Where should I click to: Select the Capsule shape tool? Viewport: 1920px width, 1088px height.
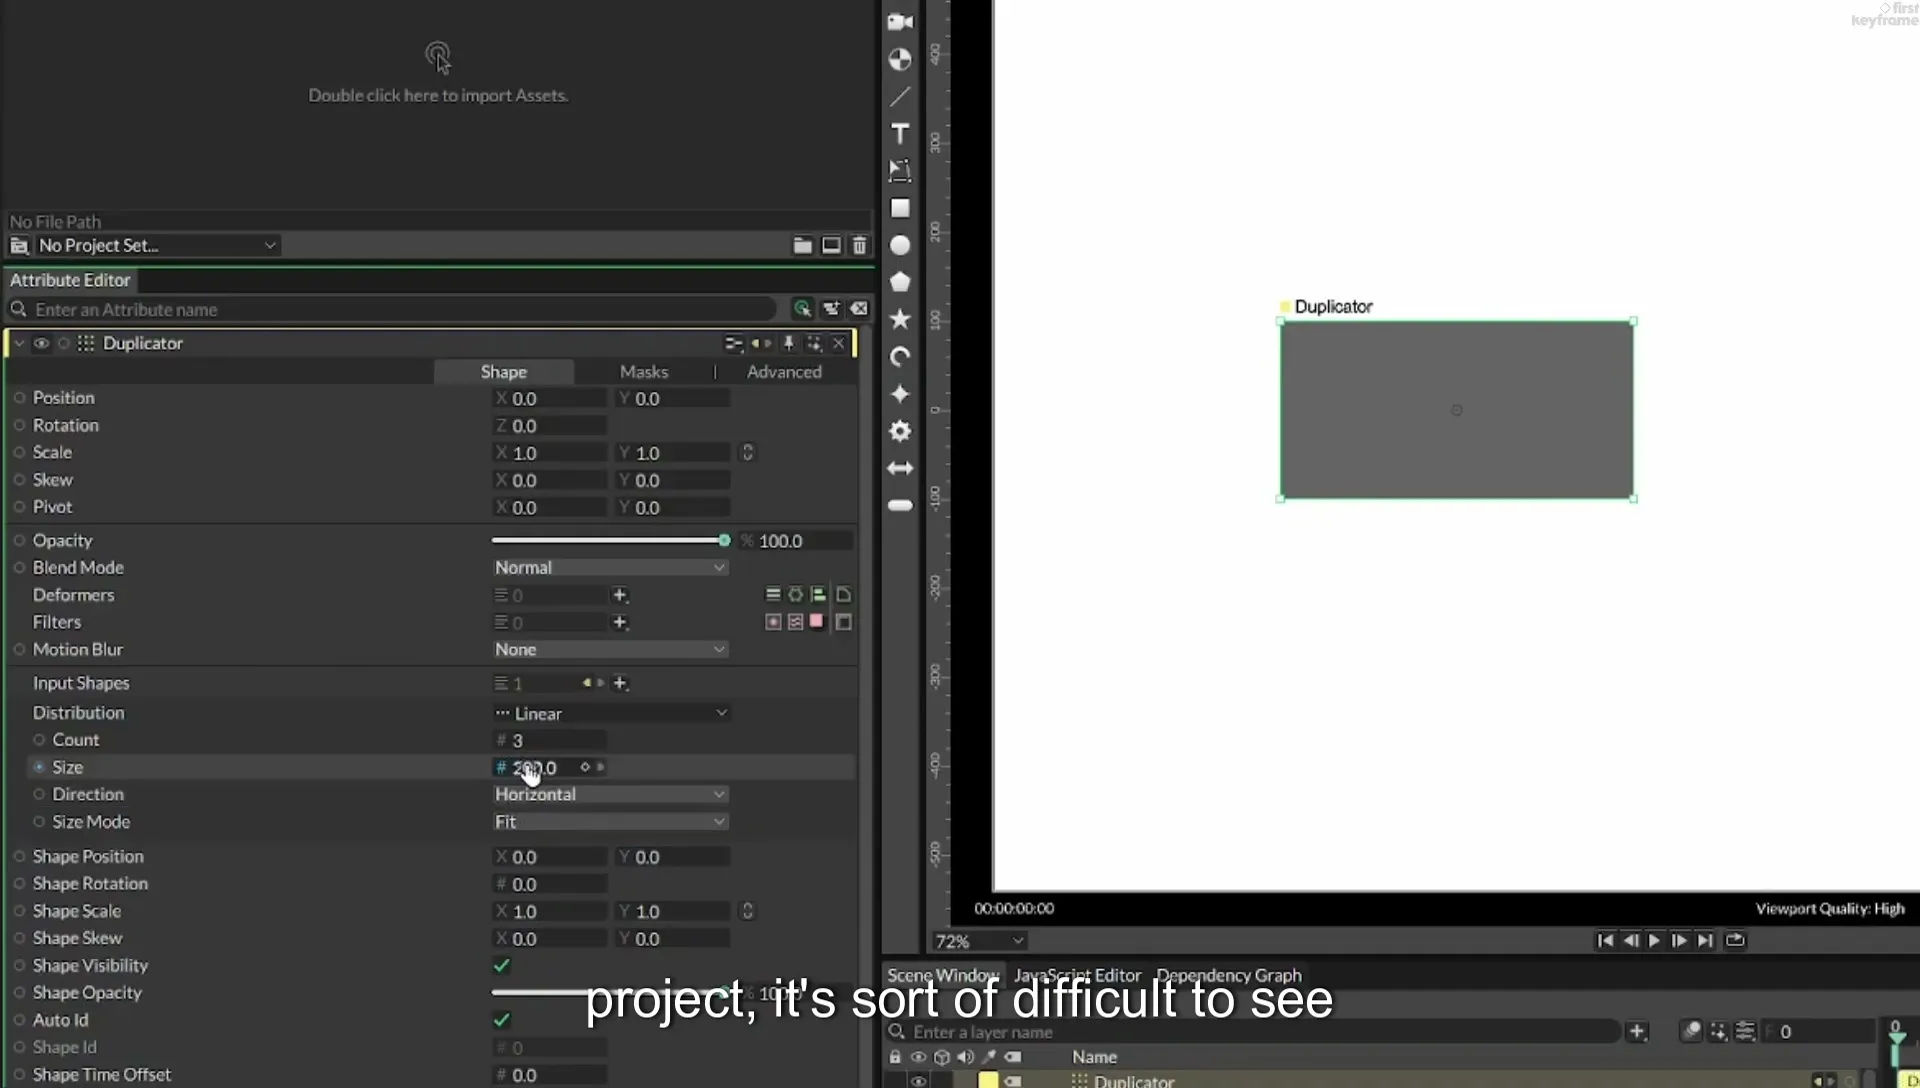[900, 505]
